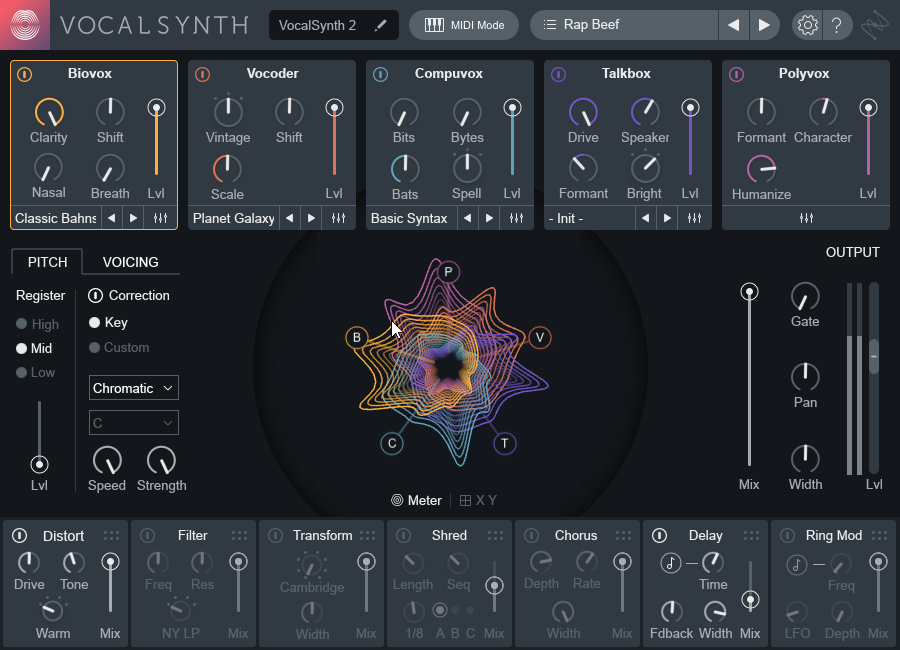Click the Delay Mix slider handle

[x=750, y=600]
